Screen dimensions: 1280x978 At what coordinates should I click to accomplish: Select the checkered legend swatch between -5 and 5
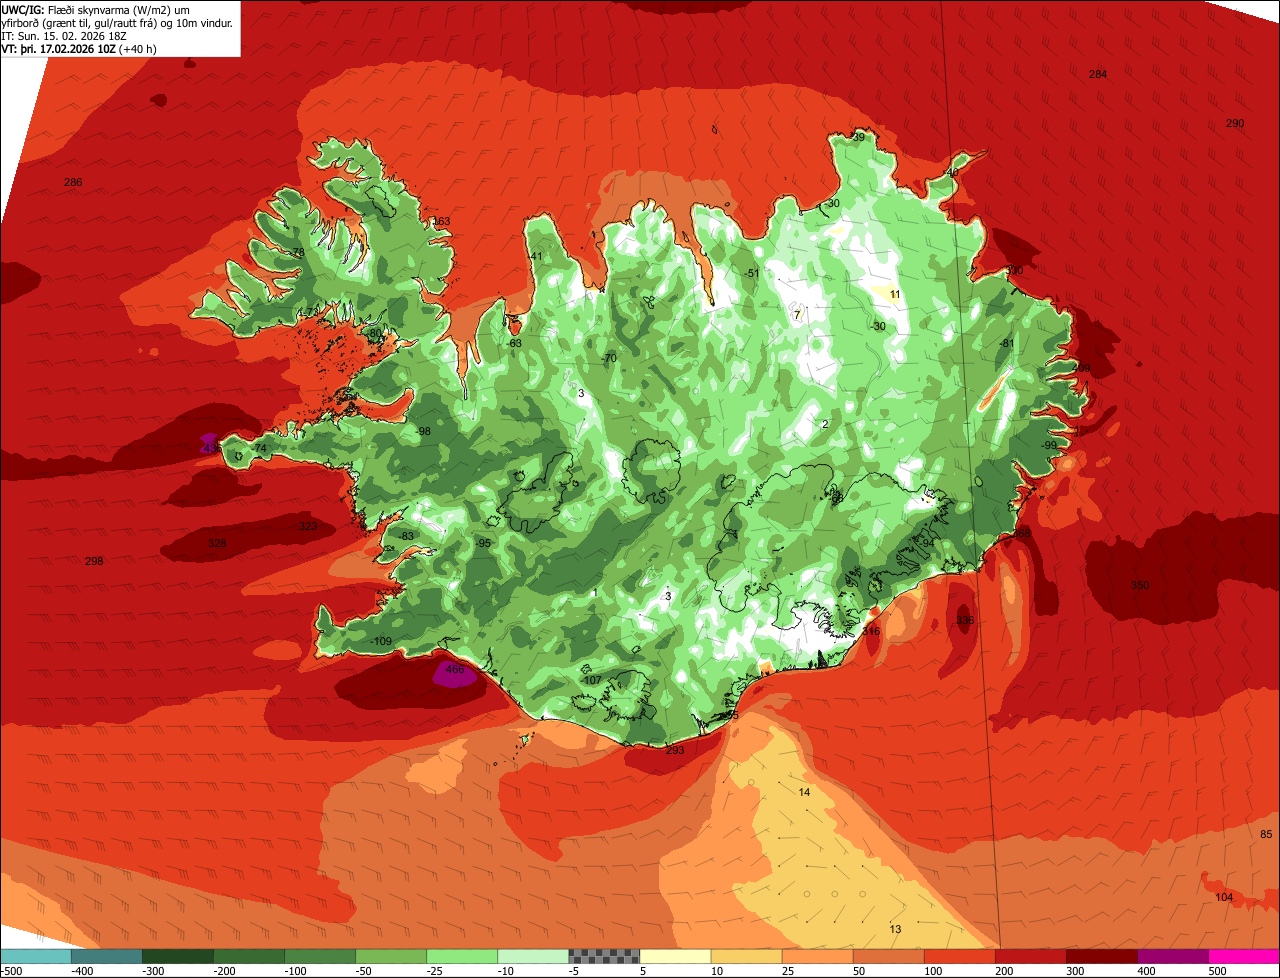pos(603,956)
